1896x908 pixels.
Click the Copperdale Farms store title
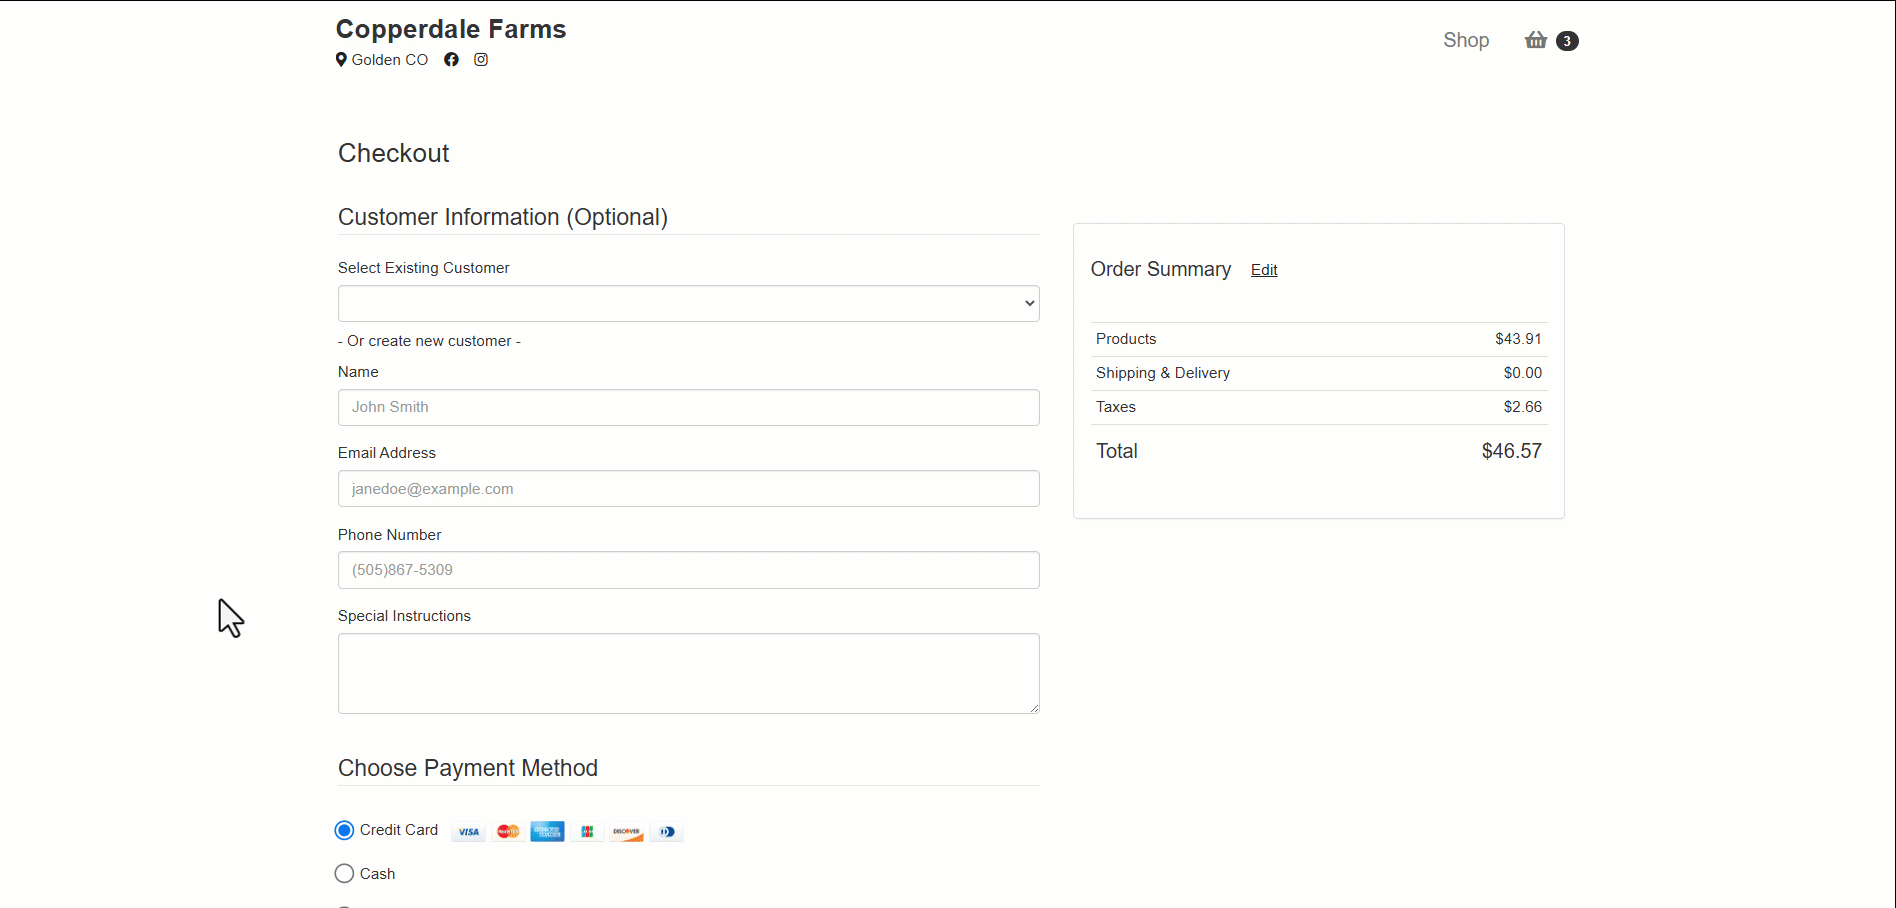[451, 29]
